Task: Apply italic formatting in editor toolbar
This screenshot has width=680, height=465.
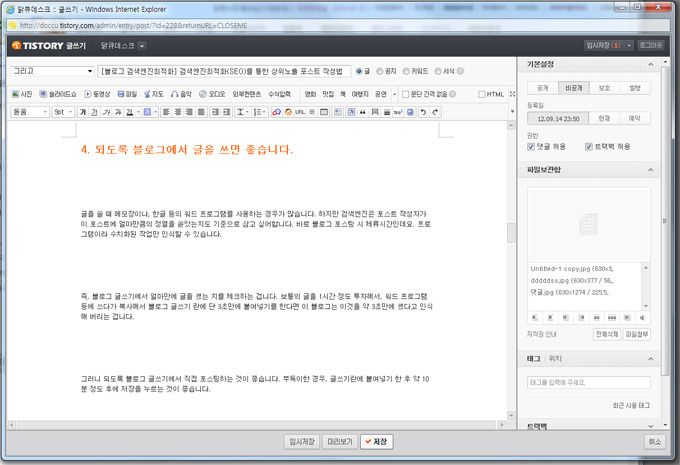Action: pyautogui.click(x=106, y=112)
